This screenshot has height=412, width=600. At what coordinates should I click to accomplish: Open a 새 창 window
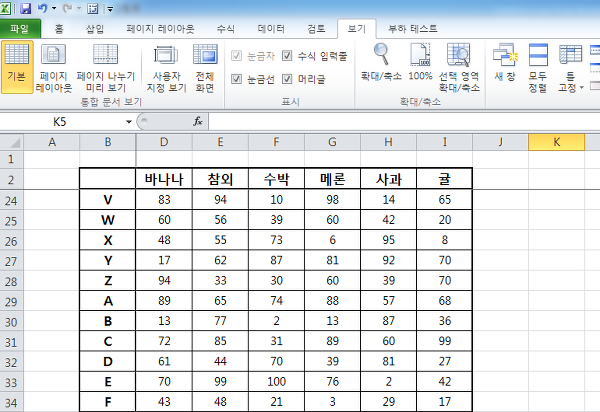(505, 62)
